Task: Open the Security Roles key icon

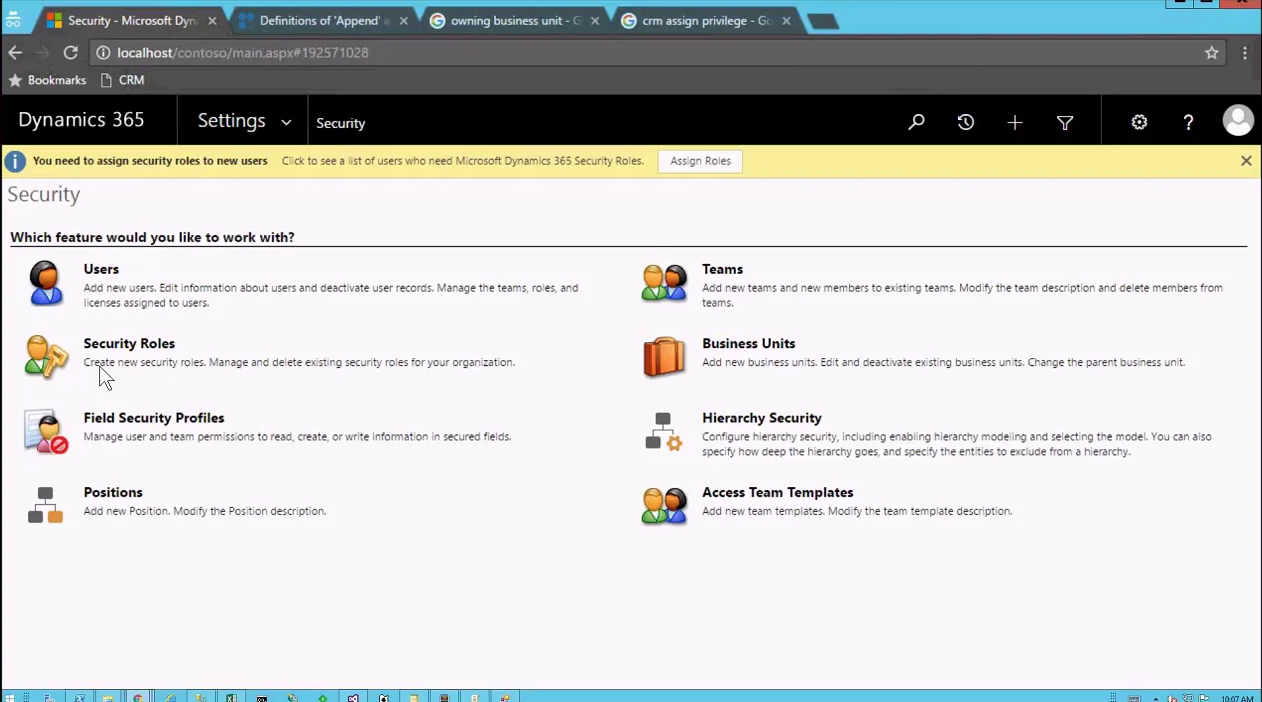Action: pos(45,357)
